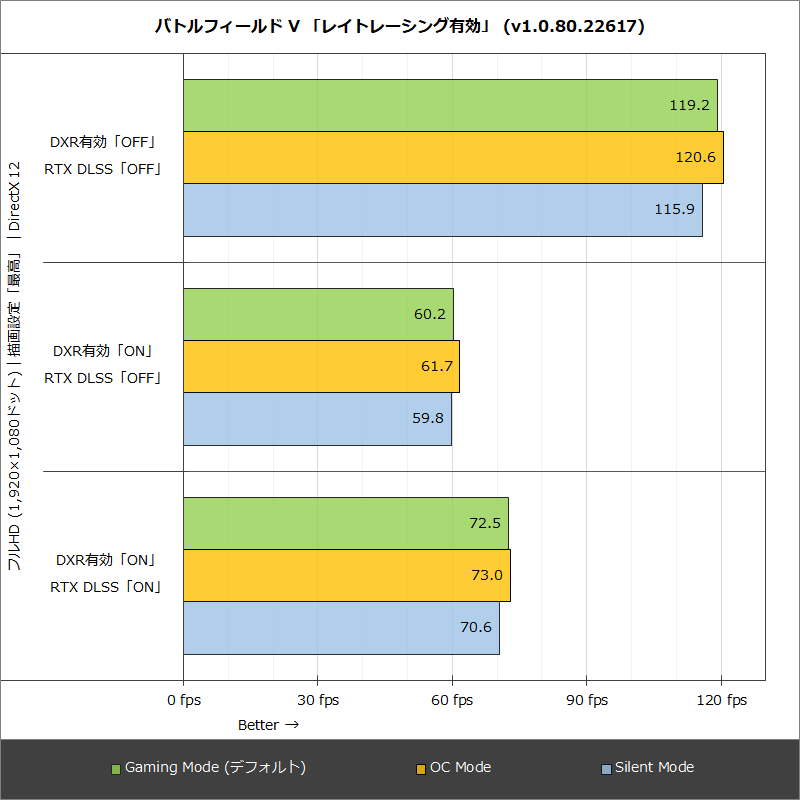800x800 pixels.
Task: Select the Silent Mode legend label
Action: click(x=655, y=767)
